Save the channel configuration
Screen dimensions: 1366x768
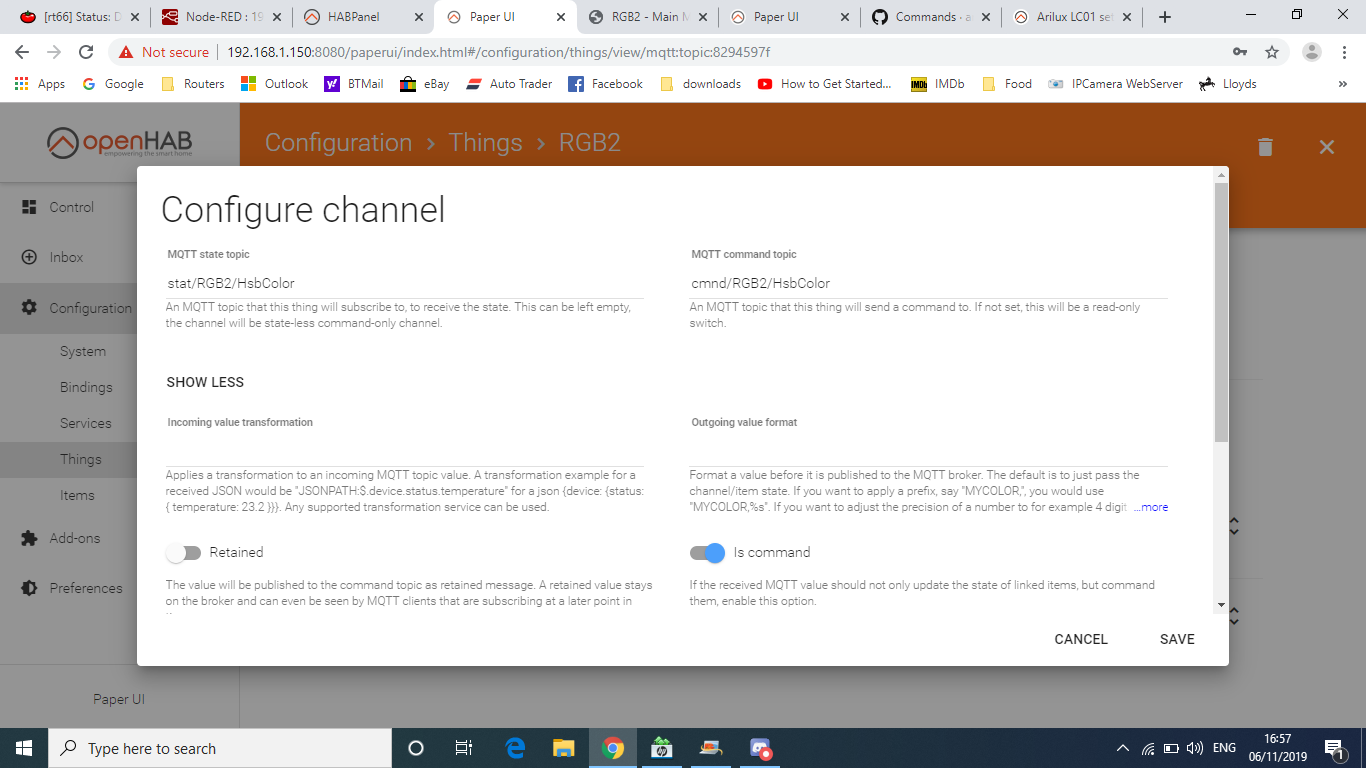(x=1177, y=639)
